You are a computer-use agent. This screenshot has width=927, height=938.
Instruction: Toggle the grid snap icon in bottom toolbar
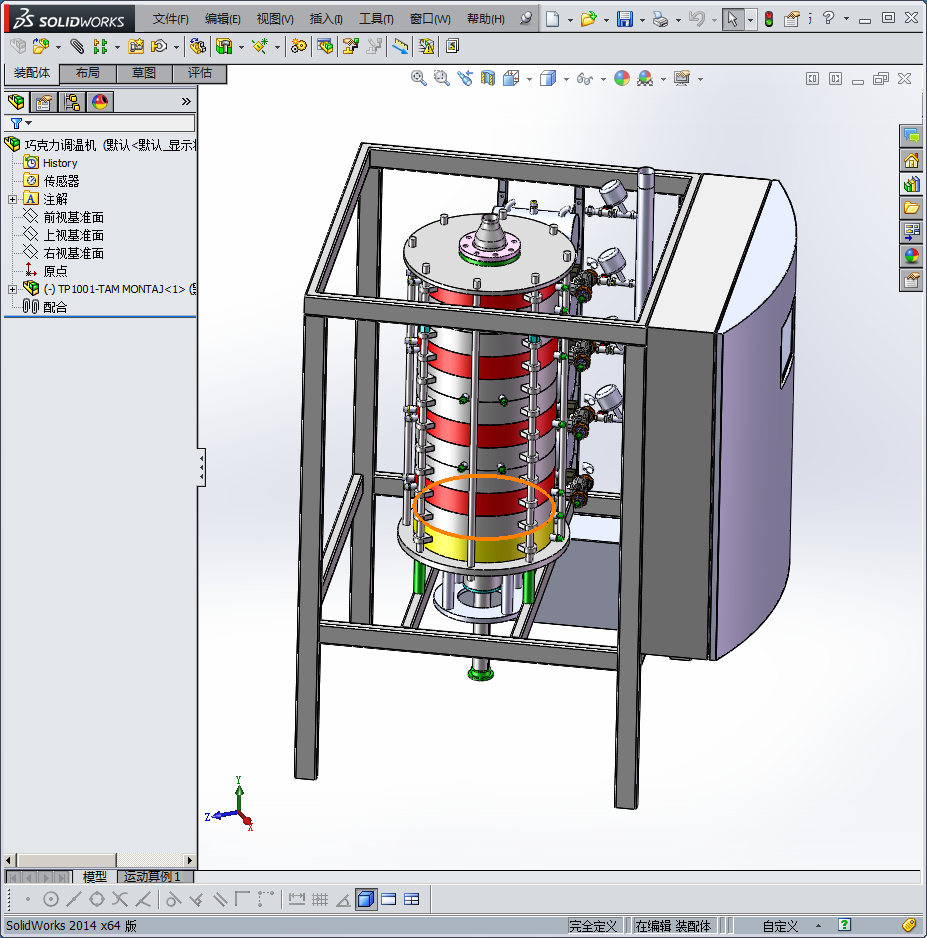point(320,899)
